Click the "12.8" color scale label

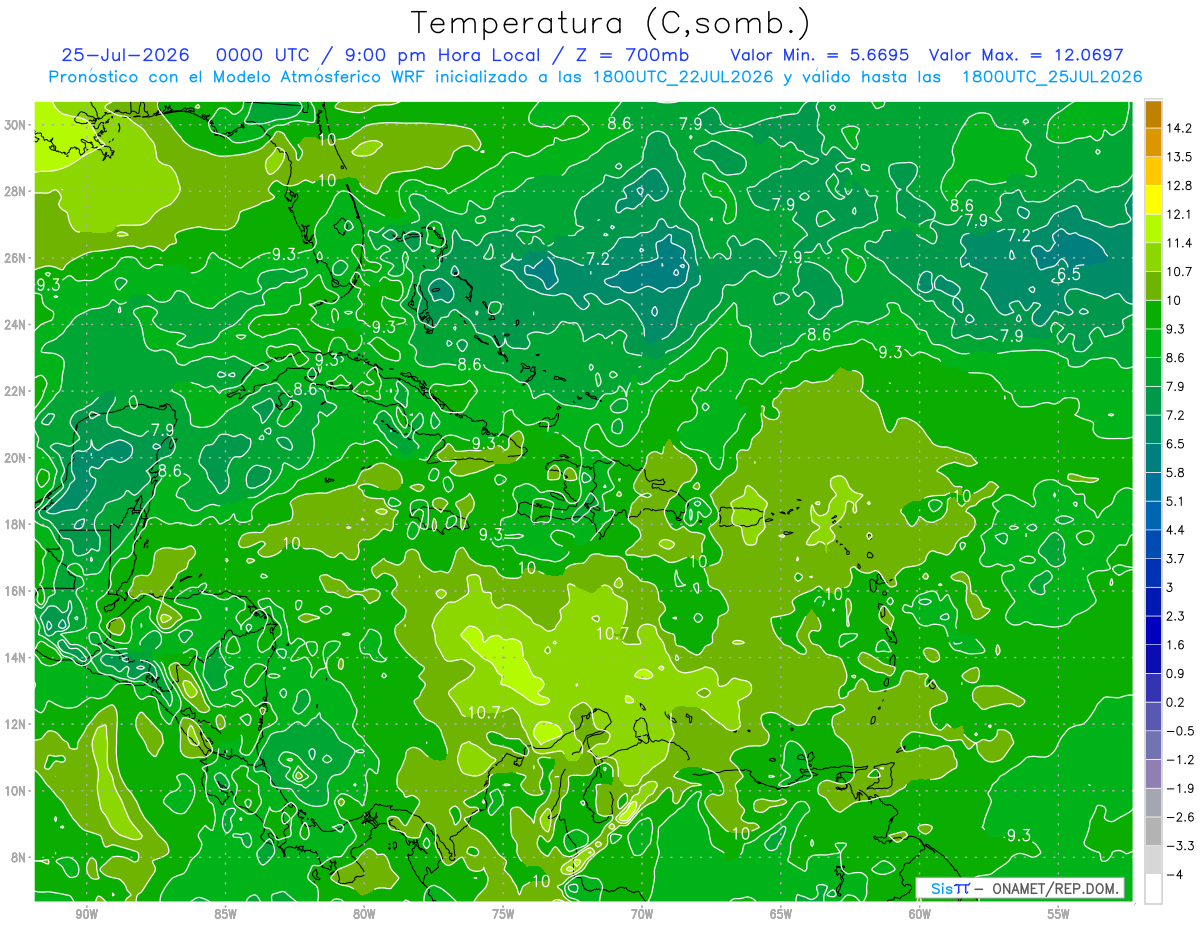pyautogui.click(x=1179, y=185)
